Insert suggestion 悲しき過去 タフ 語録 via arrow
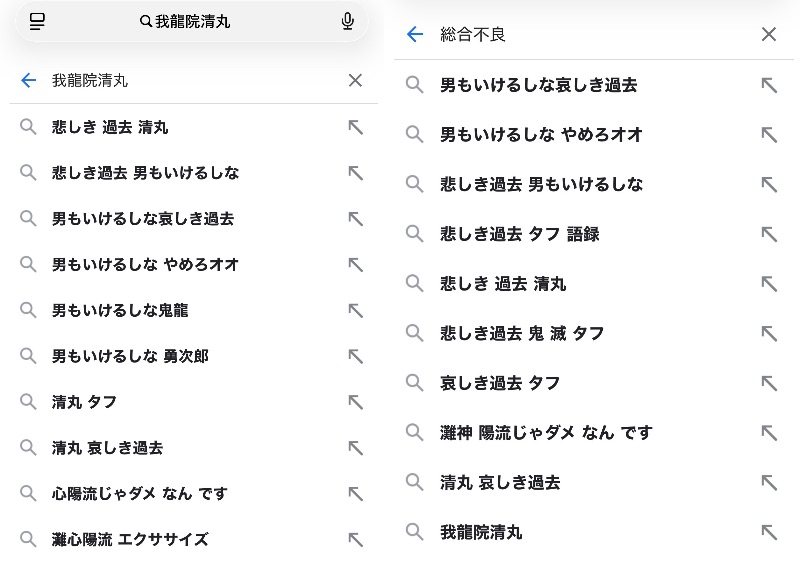The height and width of the screenshot is (570, 800). click(768, 234)
